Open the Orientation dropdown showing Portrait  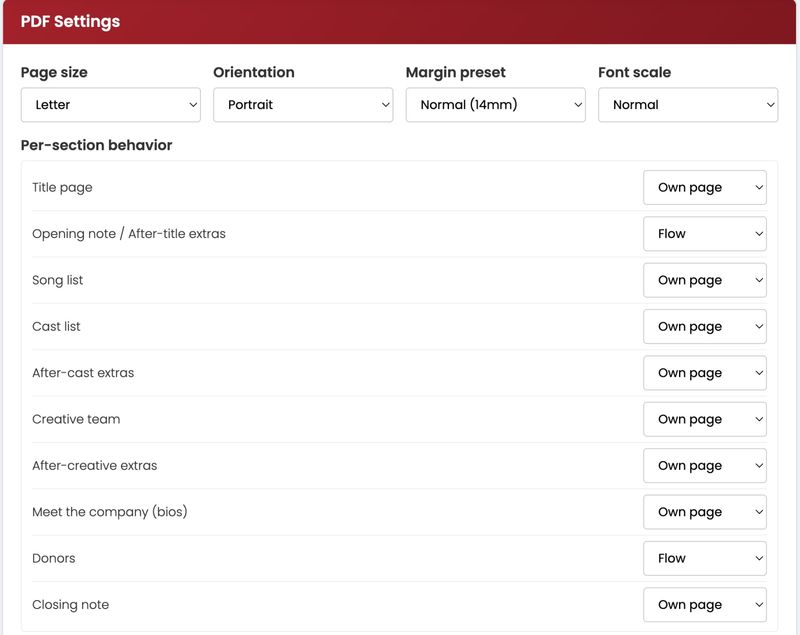(303, 105)
